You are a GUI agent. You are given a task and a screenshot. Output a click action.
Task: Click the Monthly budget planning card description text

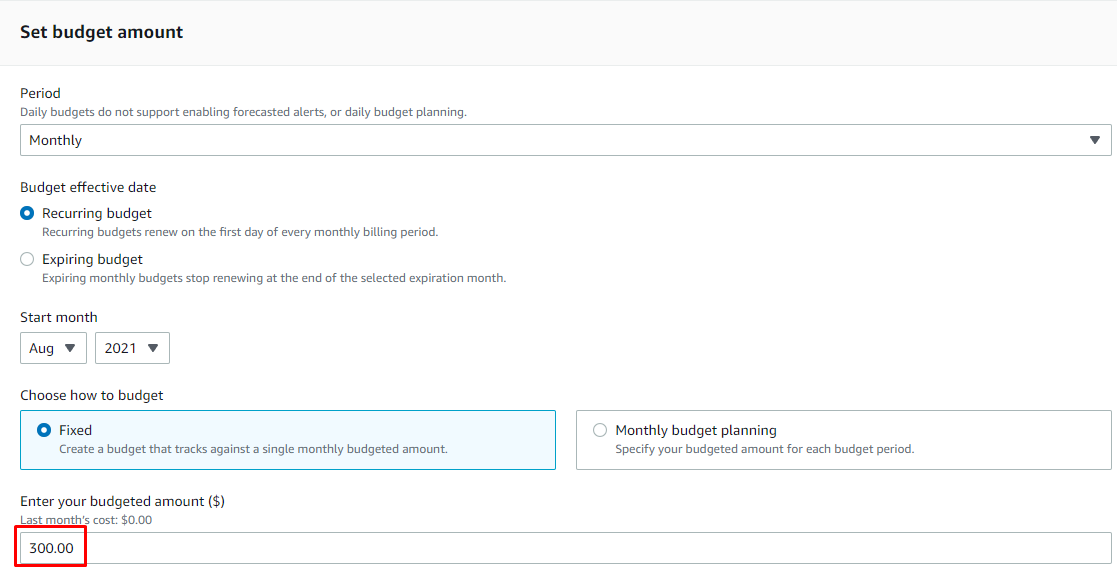pyautogui.click(x=764, y=449)
